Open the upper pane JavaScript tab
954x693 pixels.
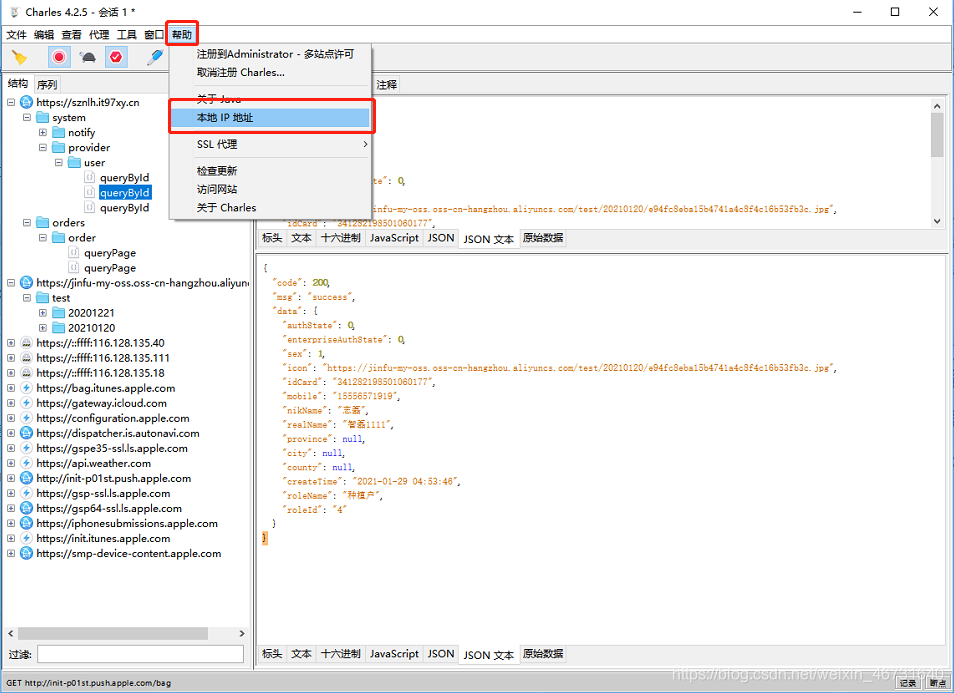(394, 238)
